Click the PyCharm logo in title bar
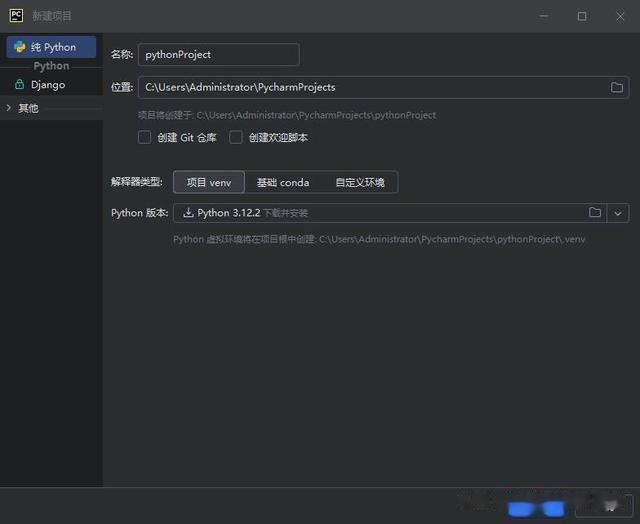 [x=16, y=16]
